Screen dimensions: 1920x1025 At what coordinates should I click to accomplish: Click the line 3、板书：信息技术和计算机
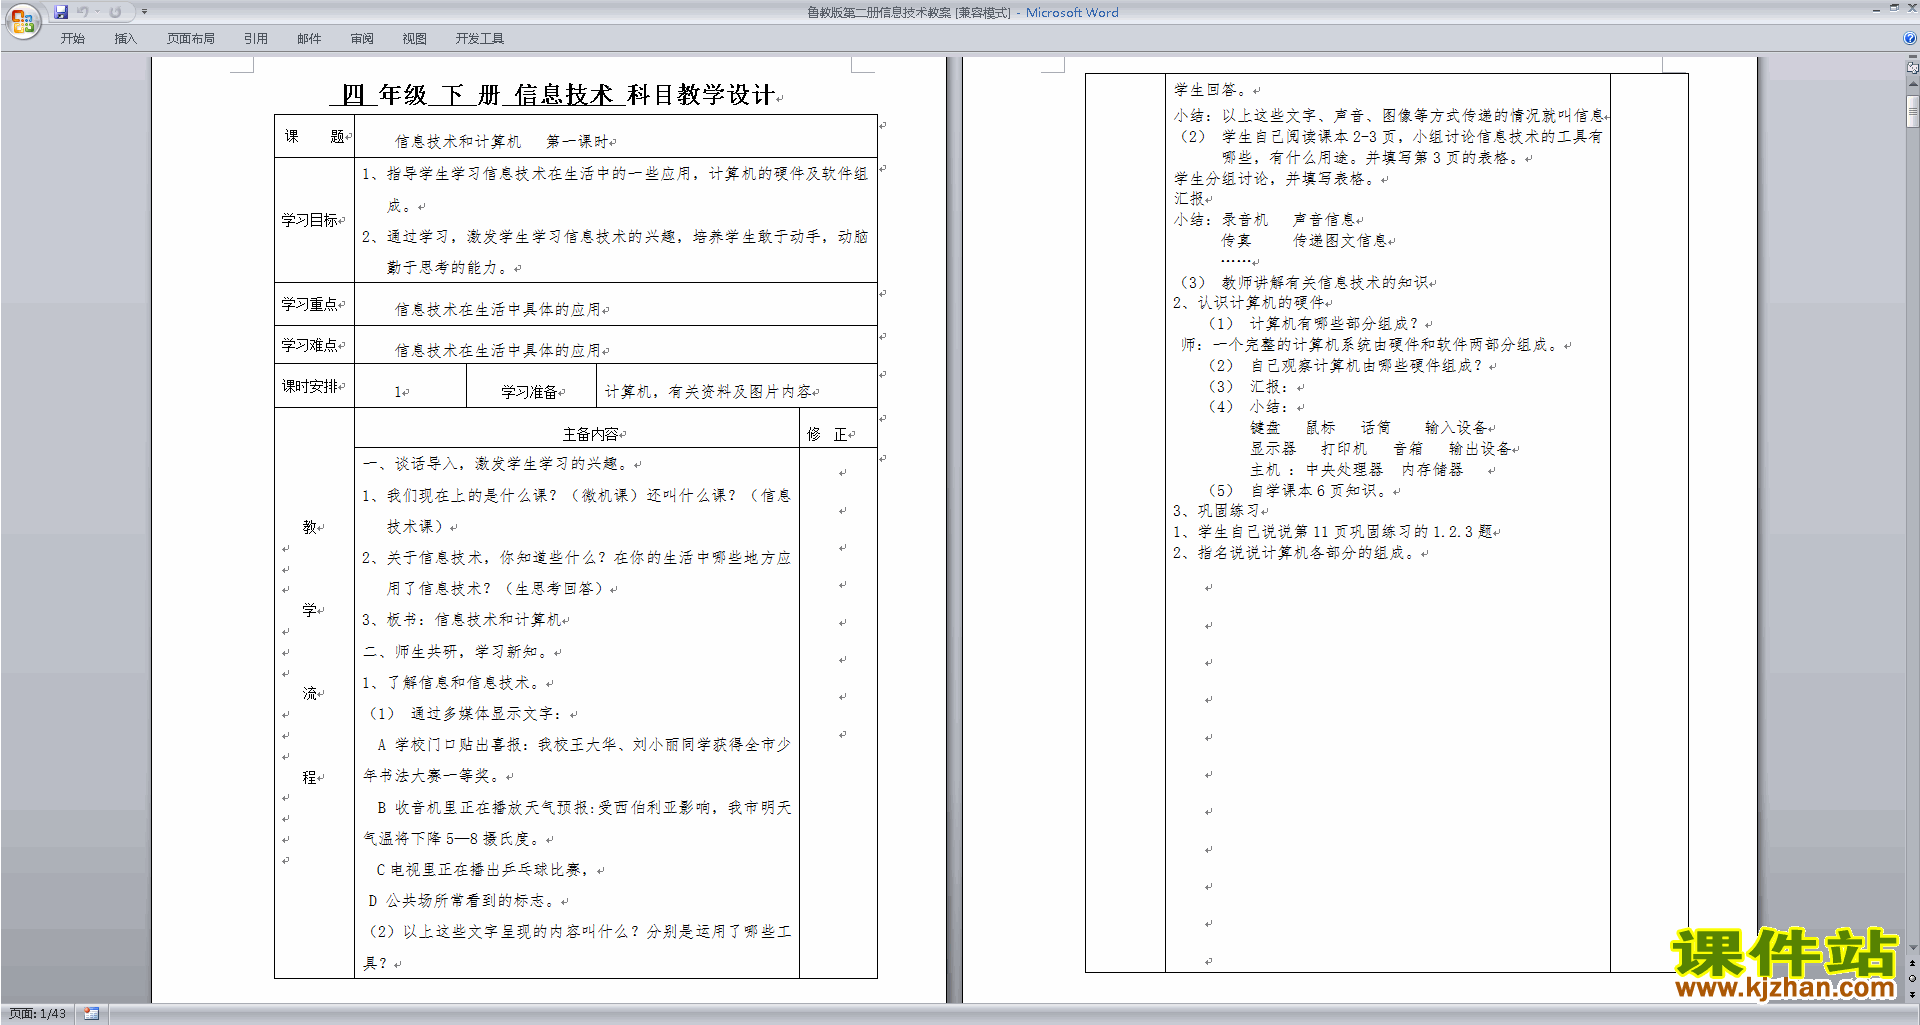coord(465,620)
